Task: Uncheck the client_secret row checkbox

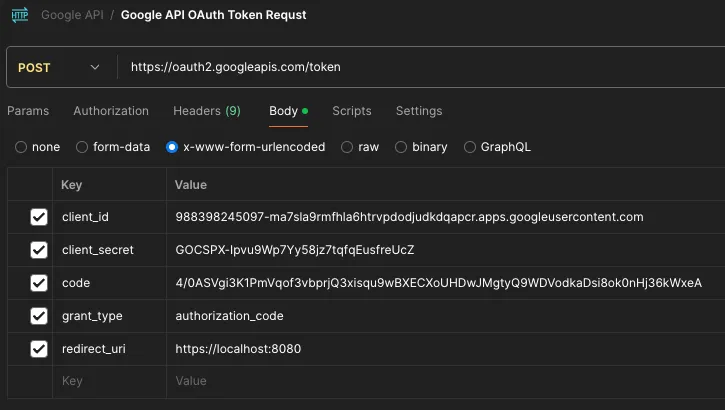Action: click(x=39, y=250)
